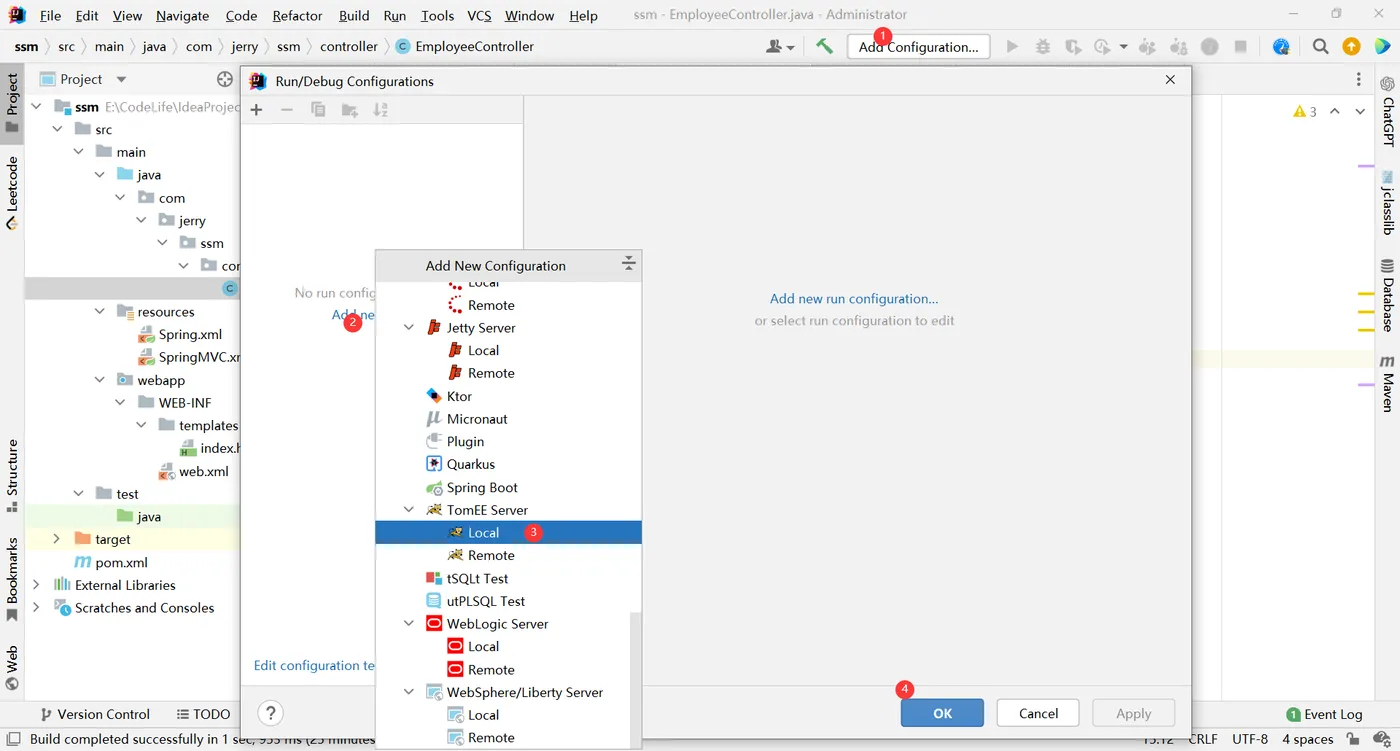Click the Debug bug icon in toolbar
Image resolution: width=1400 pixels, height=751 pixels.
[1043, 46]
